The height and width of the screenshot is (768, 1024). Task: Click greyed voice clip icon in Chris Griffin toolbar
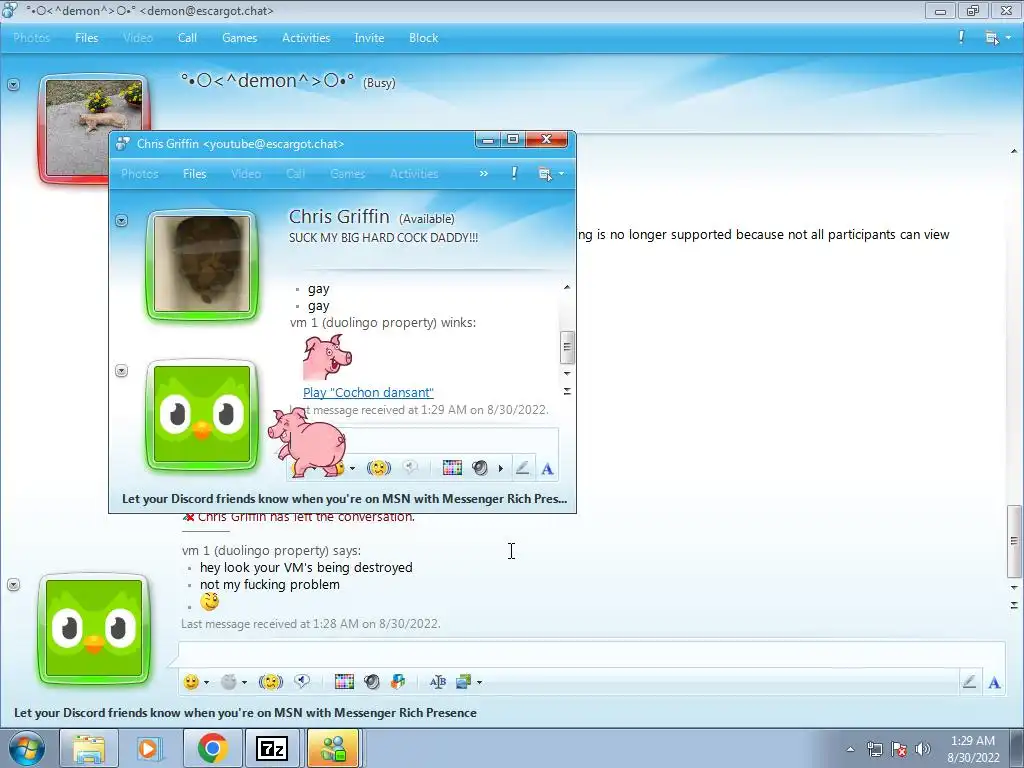[x=410, y=468]
